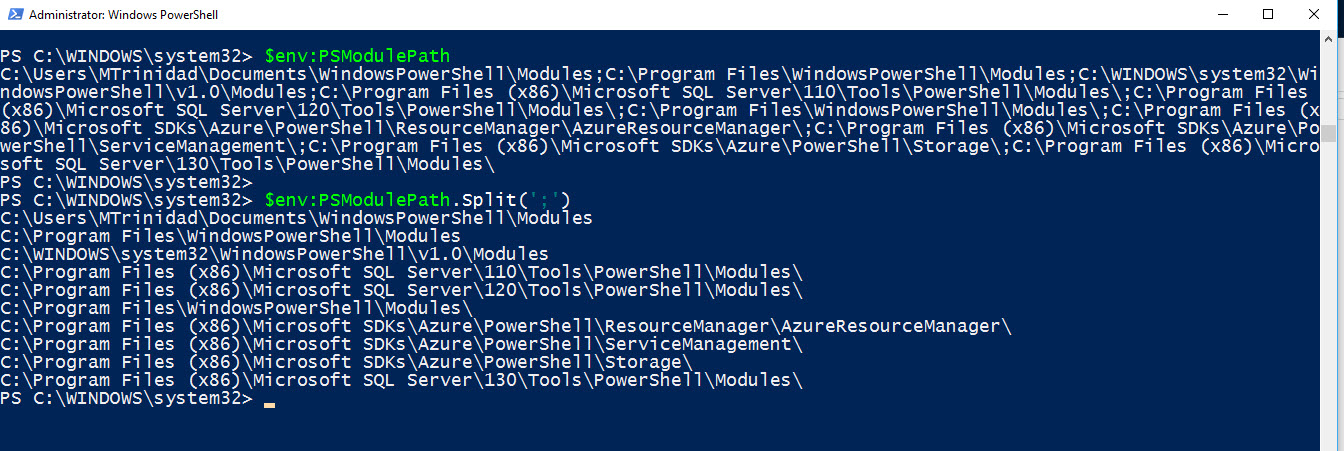Click the empty prompt line before Split command
The width and height of the screenshot is (1344, 451).
[127, 182]
